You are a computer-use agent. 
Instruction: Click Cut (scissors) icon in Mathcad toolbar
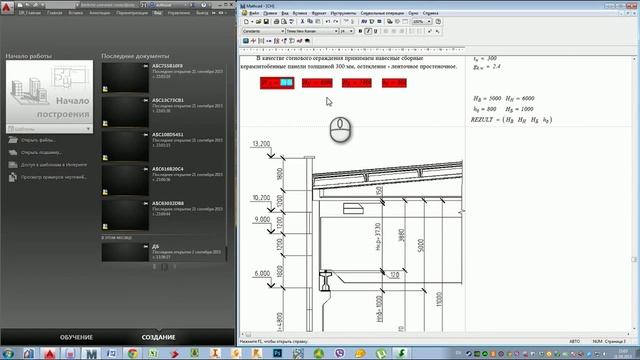[x=302, y=22]
